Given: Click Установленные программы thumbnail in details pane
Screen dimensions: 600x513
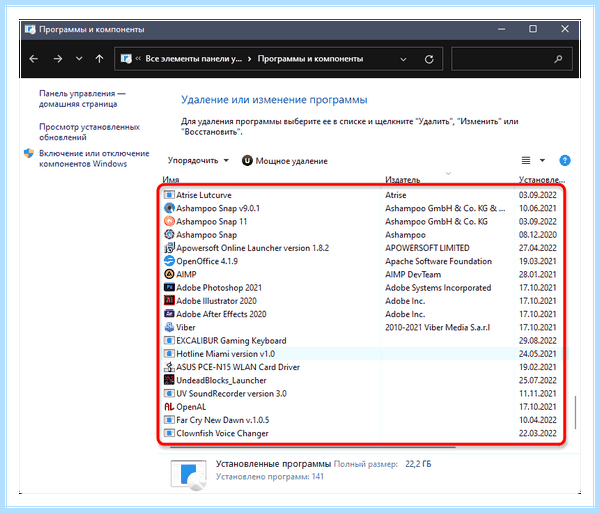Looking at the screenshot, I should pos(188,475).
